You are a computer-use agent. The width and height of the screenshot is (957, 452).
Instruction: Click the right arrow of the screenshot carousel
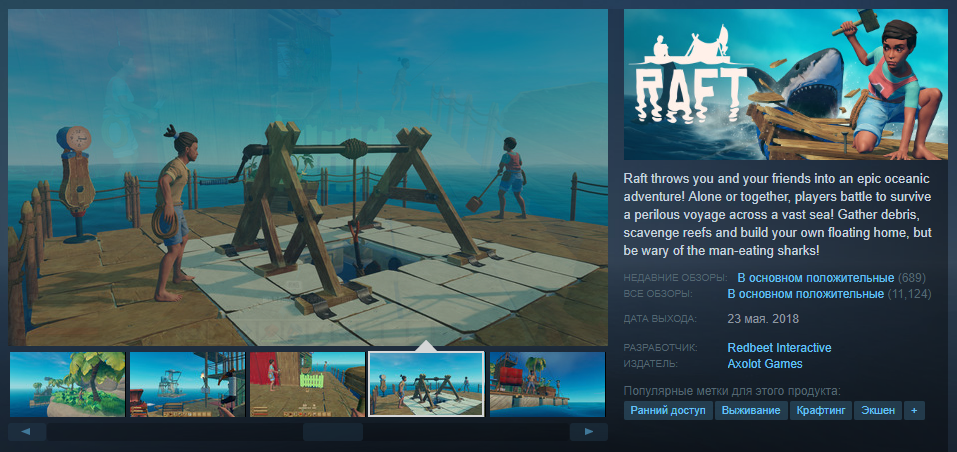[588, 432]
